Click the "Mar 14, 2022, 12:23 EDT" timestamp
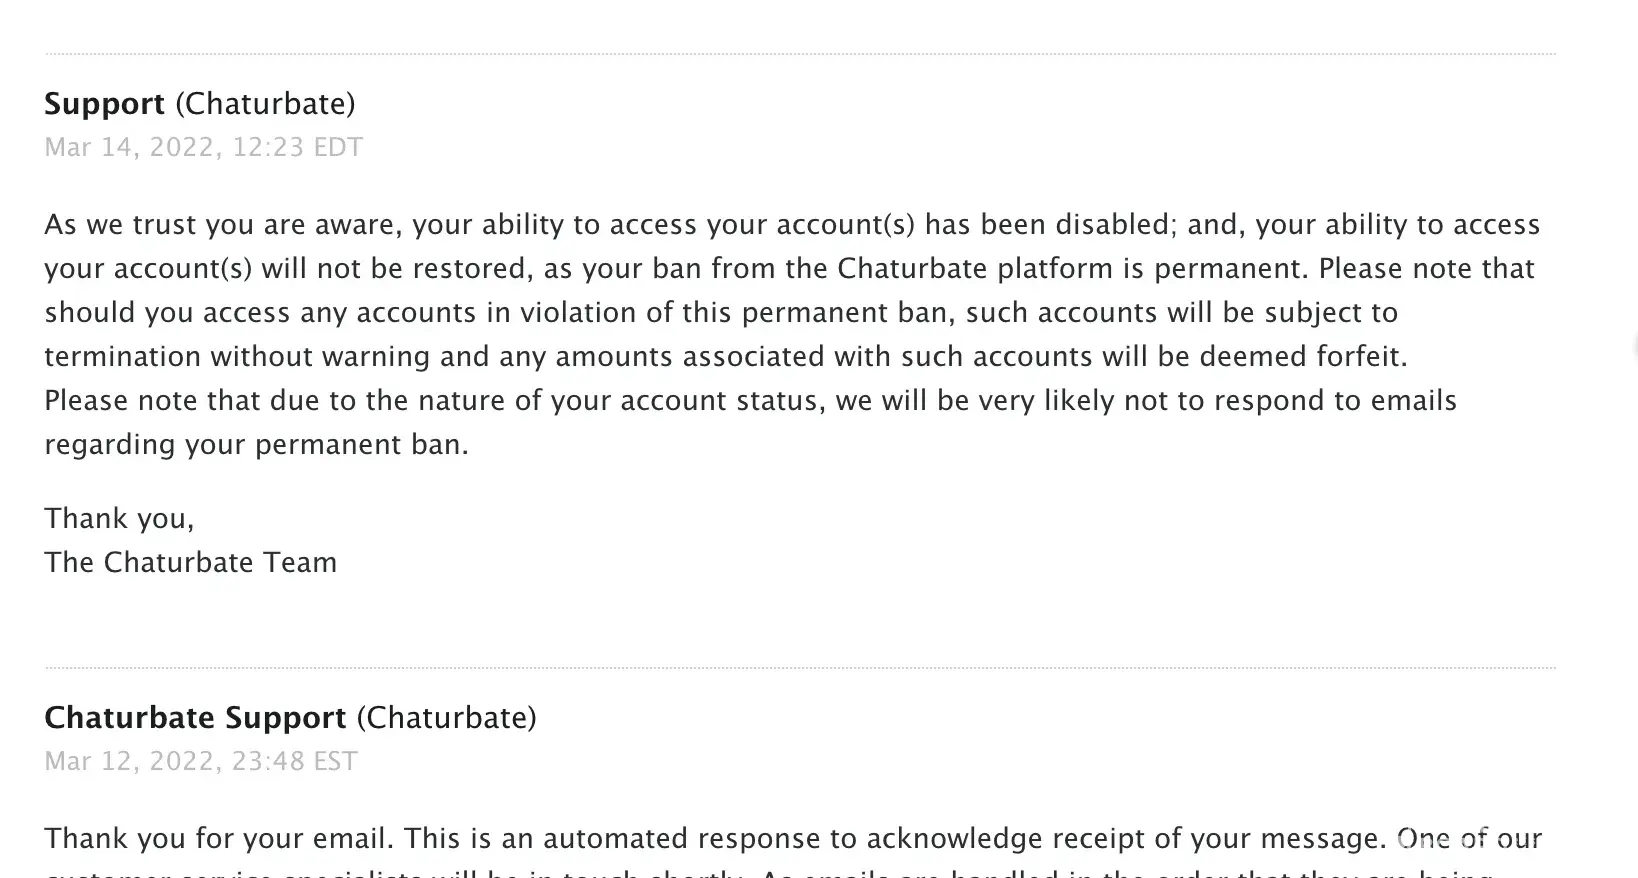The height and width of the screenshot is (878, 1638). point(203,148)
